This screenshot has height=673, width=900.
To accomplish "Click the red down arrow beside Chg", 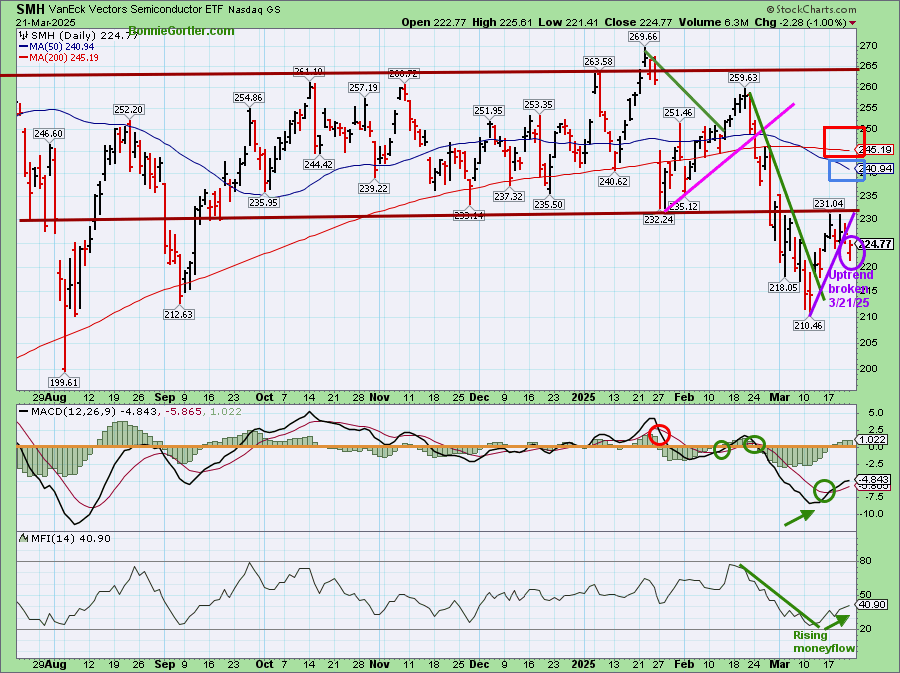I will (x=852, y=23).
